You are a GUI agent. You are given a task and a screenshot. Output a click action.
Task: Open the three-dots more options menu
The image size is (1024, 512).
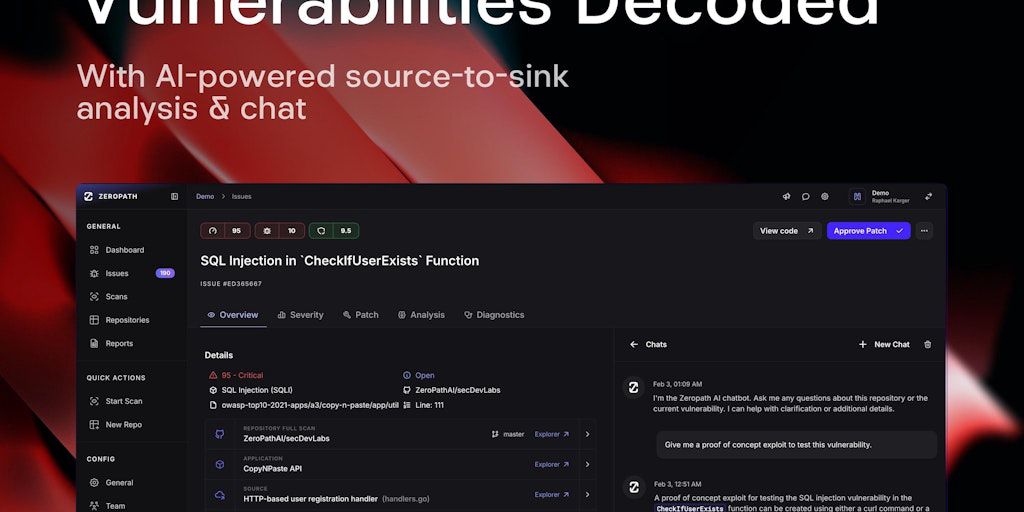tap(923, 231)
